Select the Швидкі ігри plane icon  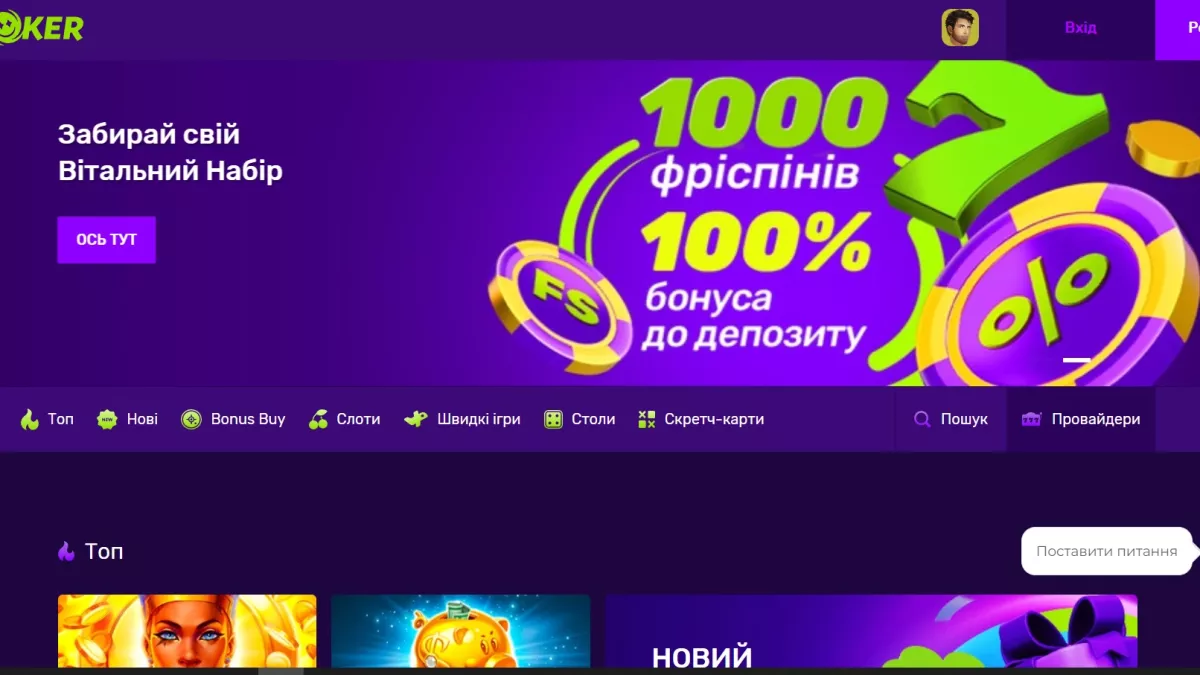(x=416, y=419)
